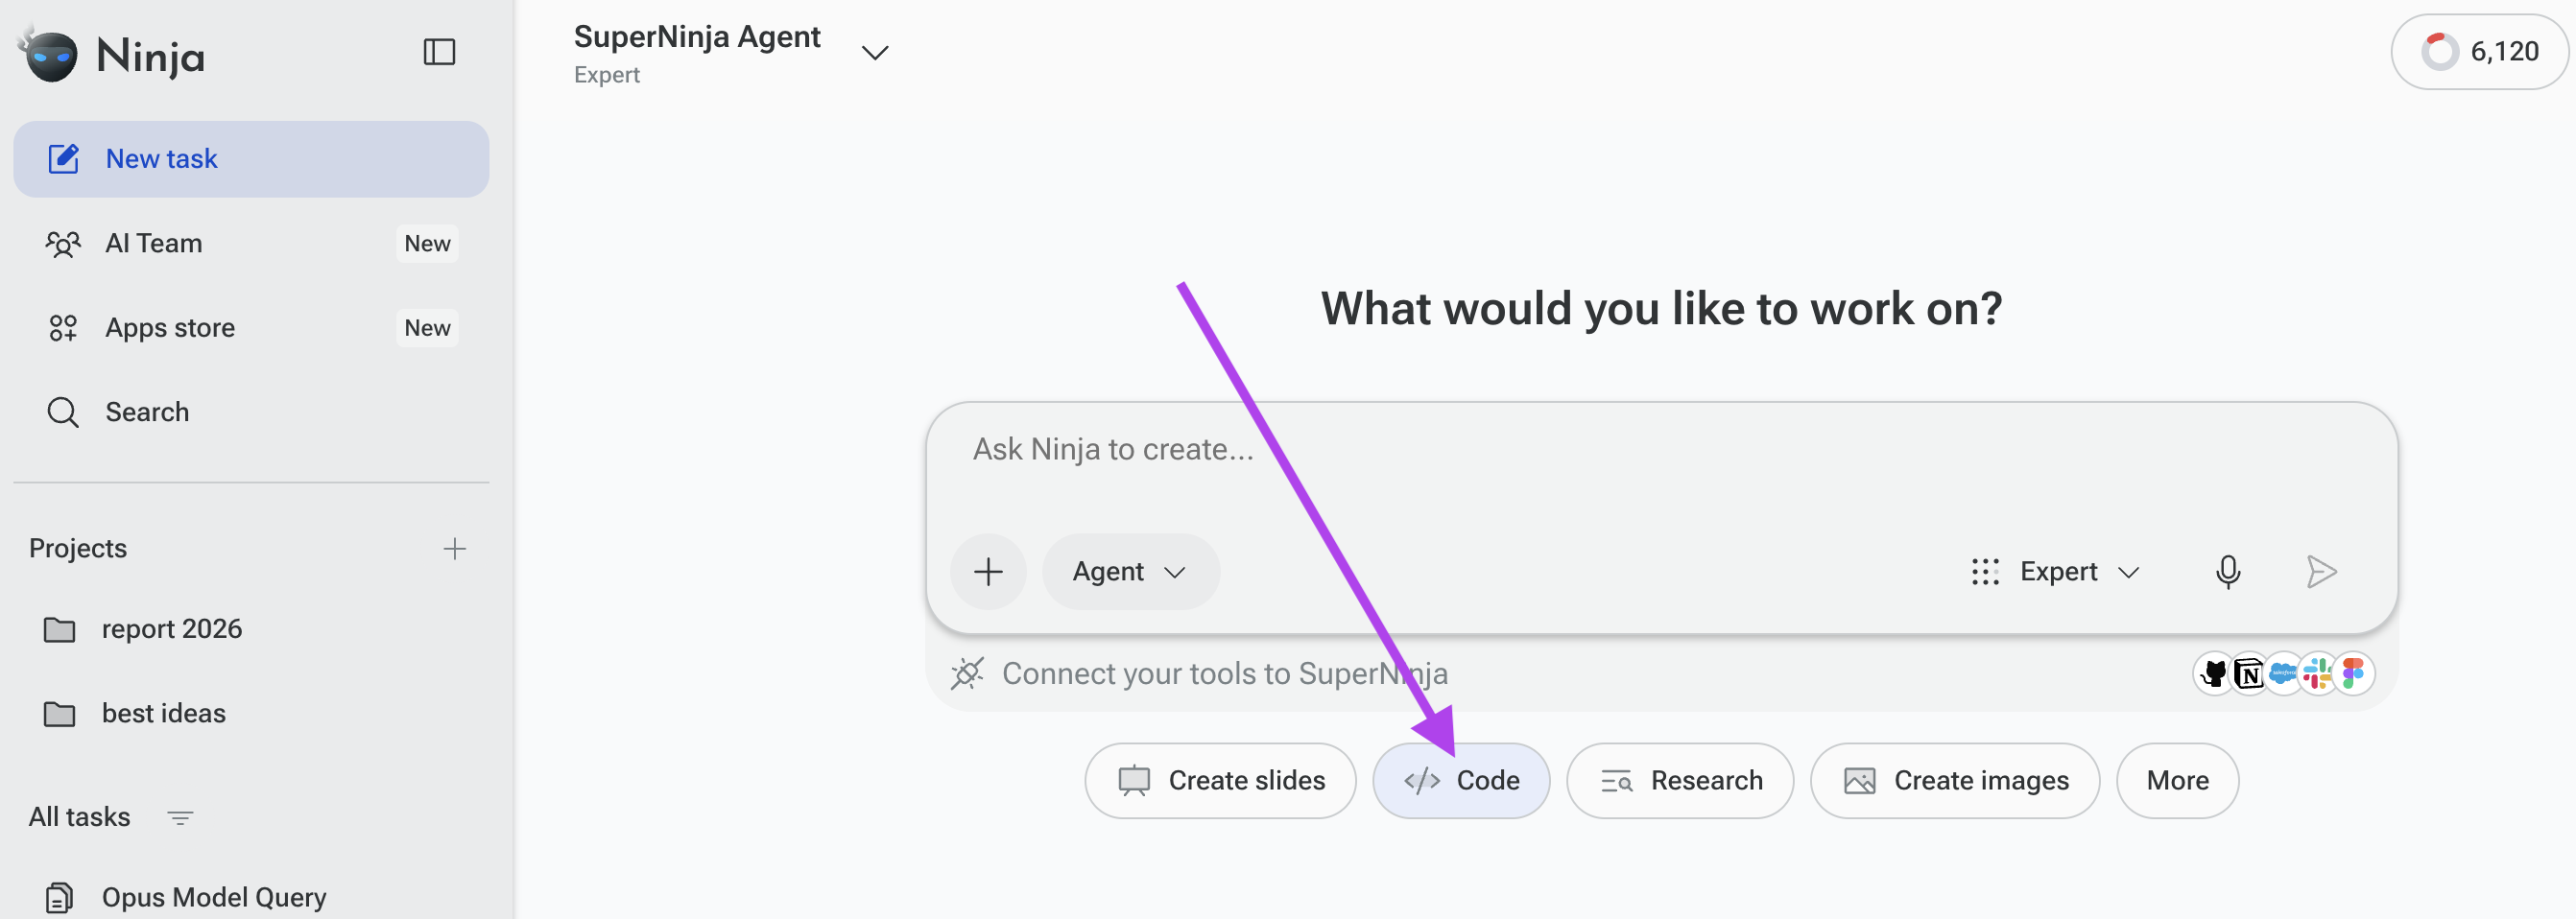This screenshot has height=919, width=2576.
Task: Open the all tasks filter icon
Action: (x=180, y=817)
